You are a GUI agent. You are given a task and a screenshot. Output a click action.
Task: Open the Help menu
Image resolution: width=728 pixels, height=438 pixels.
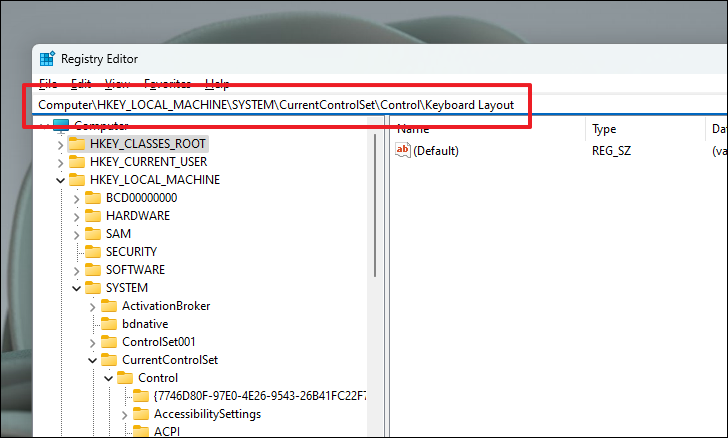217,84
